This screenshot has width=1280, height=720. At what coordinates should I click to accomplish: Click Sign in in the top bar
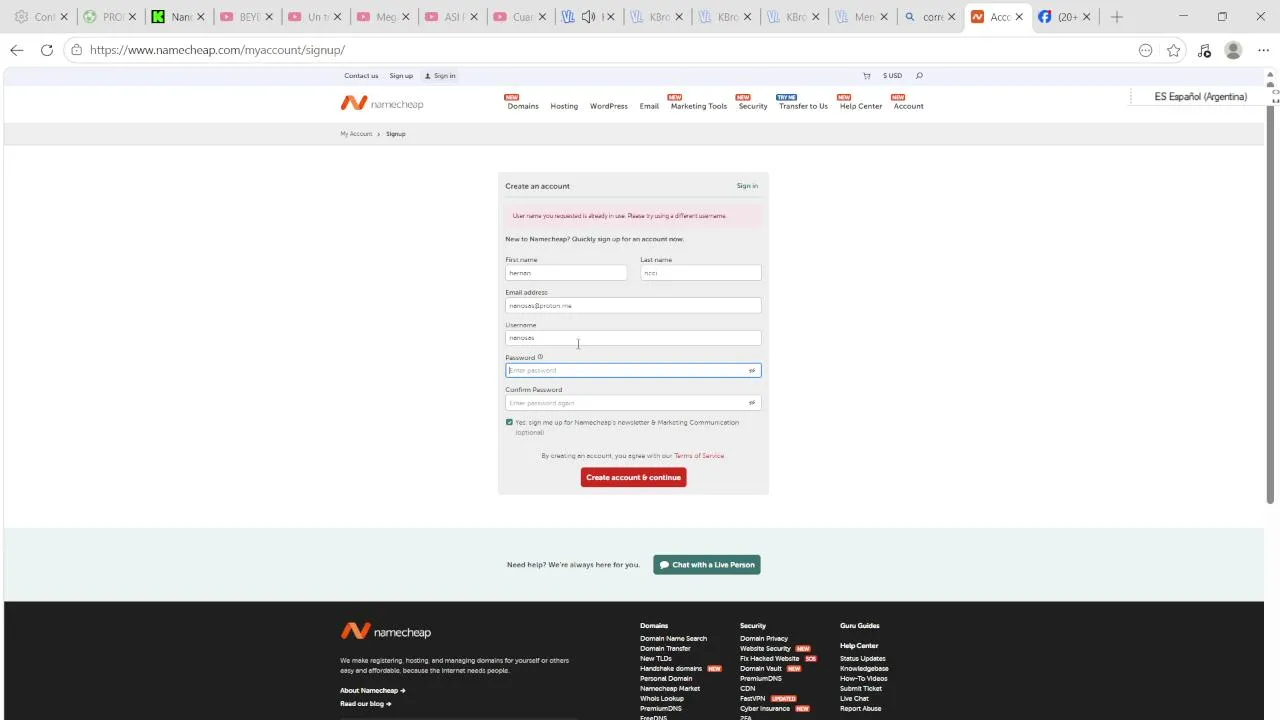coord(440,76)
